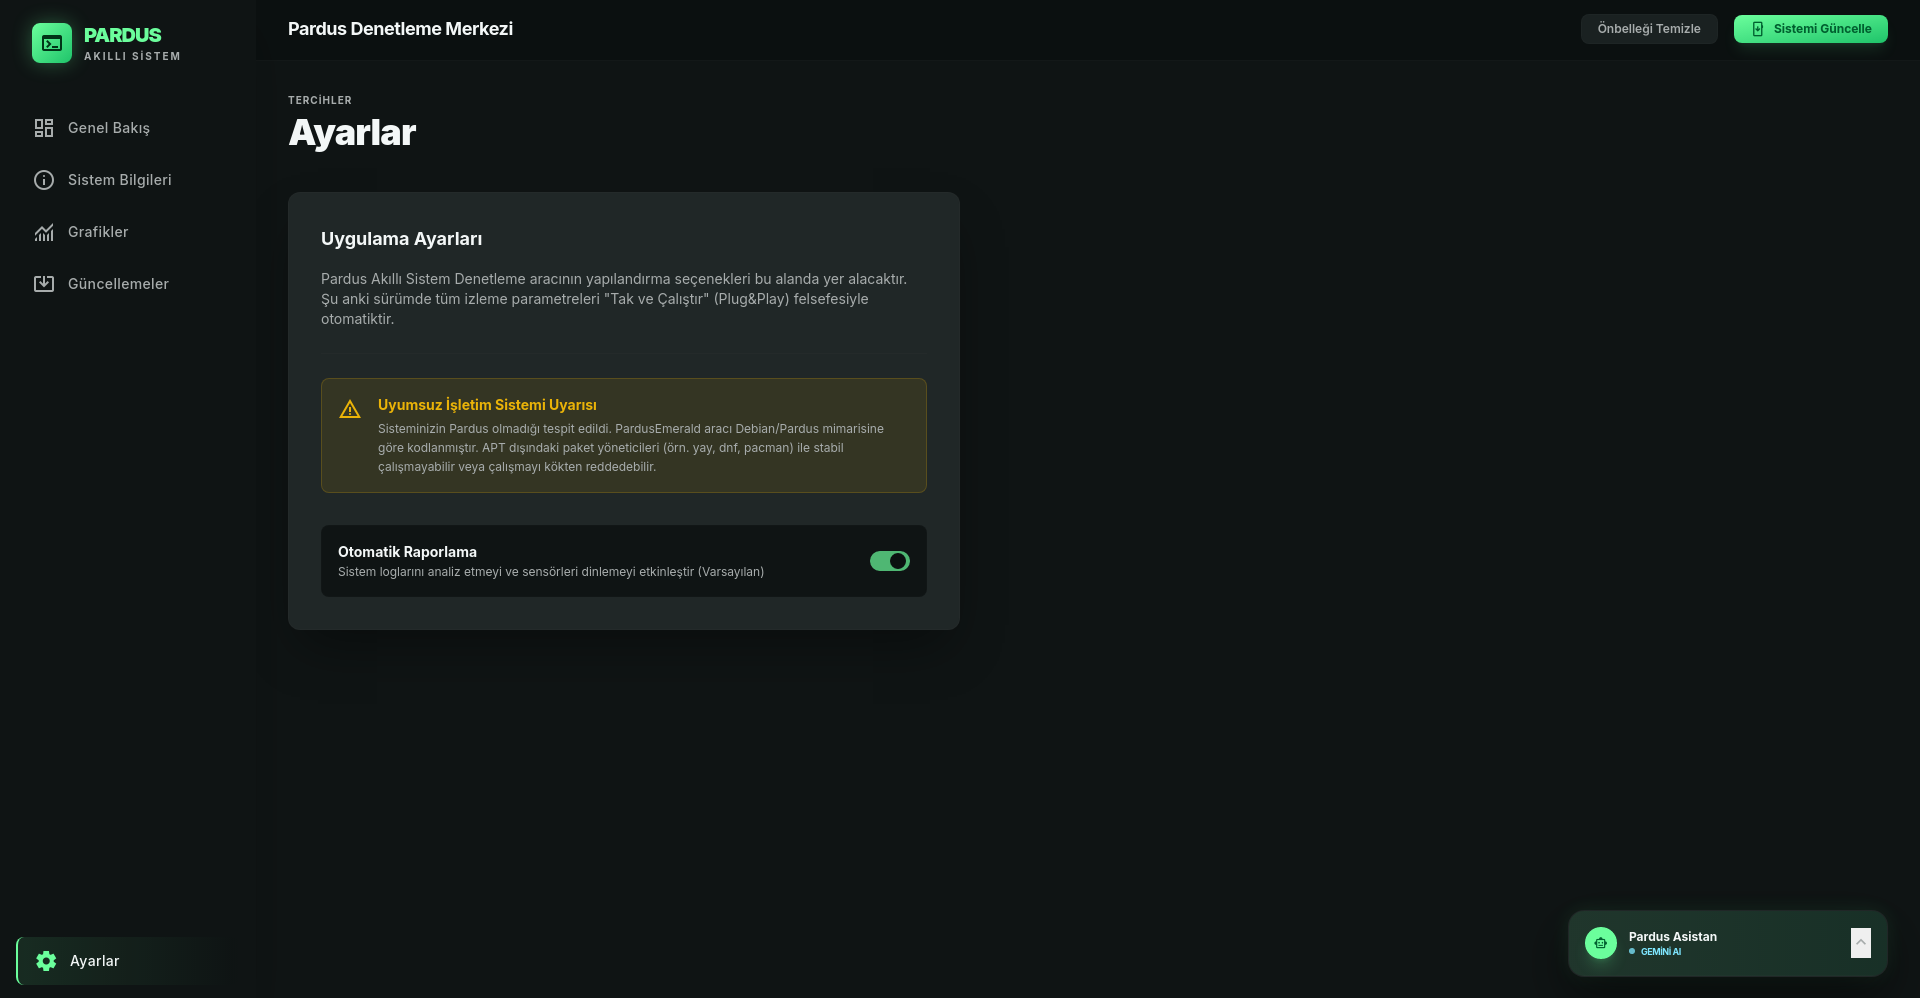1920x998 pixels.
Task: Click the PARDUS brand name text
Action: (122, 35)
